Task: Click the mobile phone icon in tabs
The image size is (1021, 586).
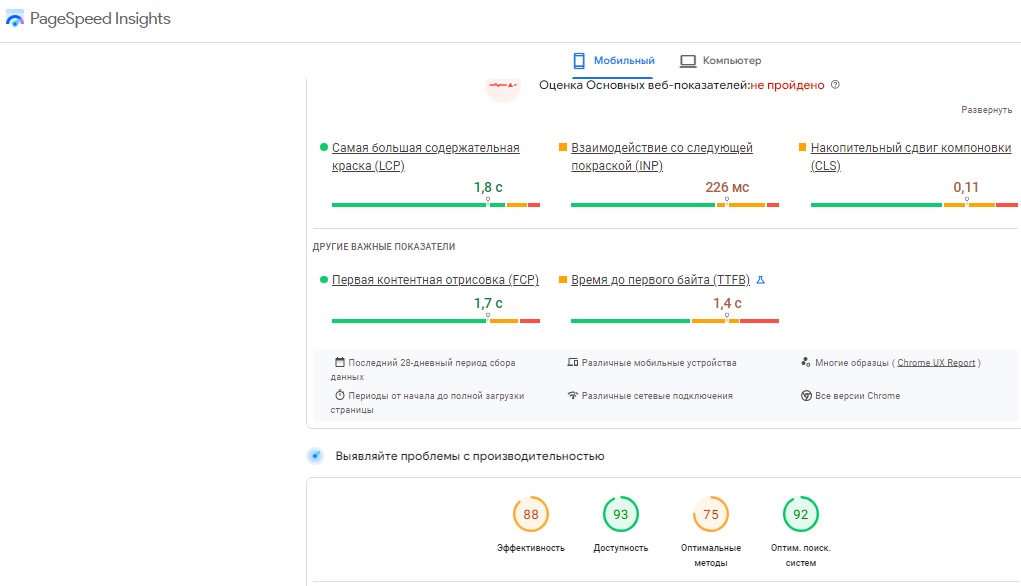Action: coord(579,61)
